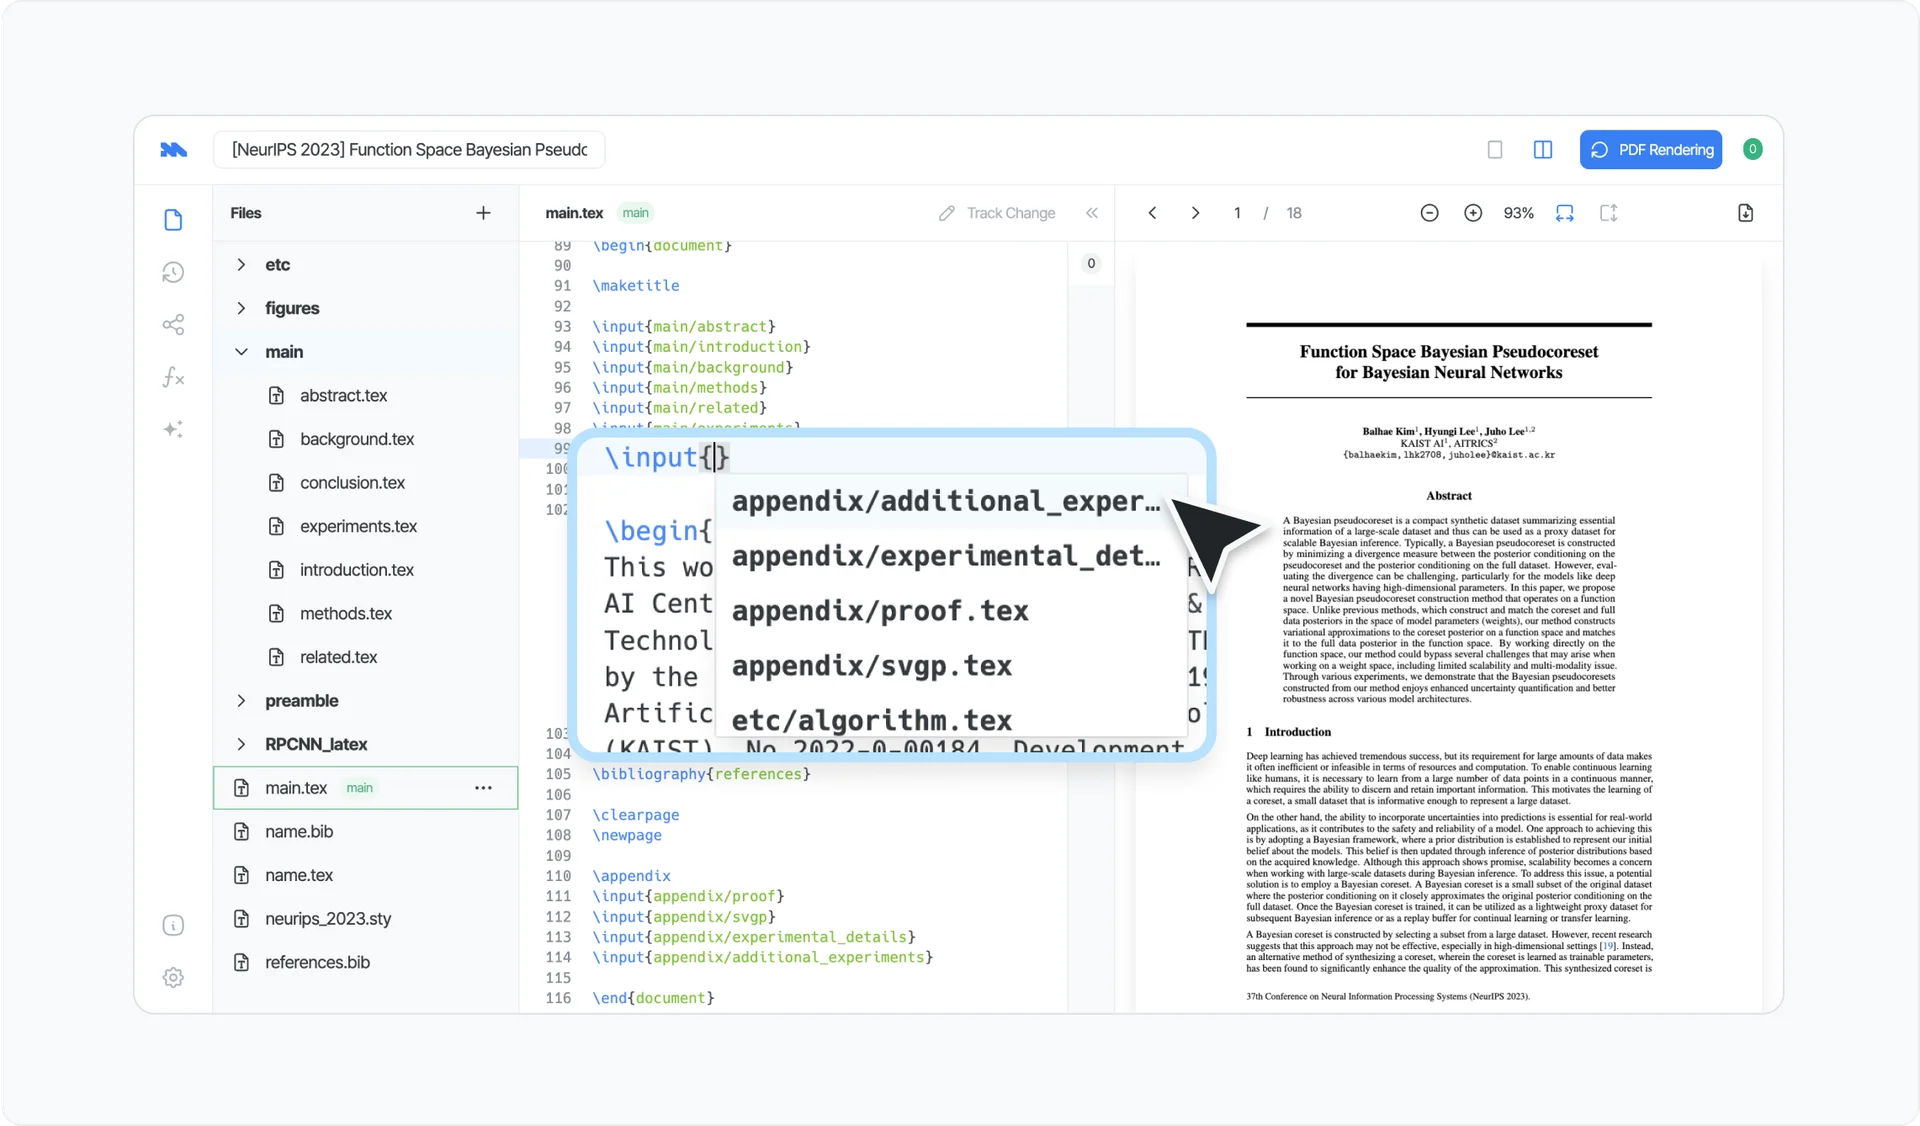The width and height of the screenshot is (1920, 1126).
Task: Zoom in the PDF preview
Action: tap(1473, 213)
